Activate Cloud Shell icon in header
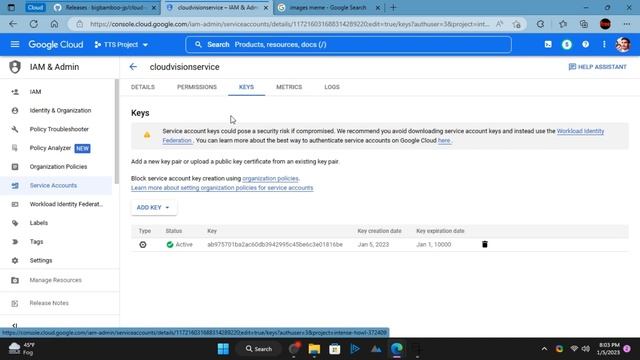The width and height of the screenshot is (640, 360). click(548, 44)
